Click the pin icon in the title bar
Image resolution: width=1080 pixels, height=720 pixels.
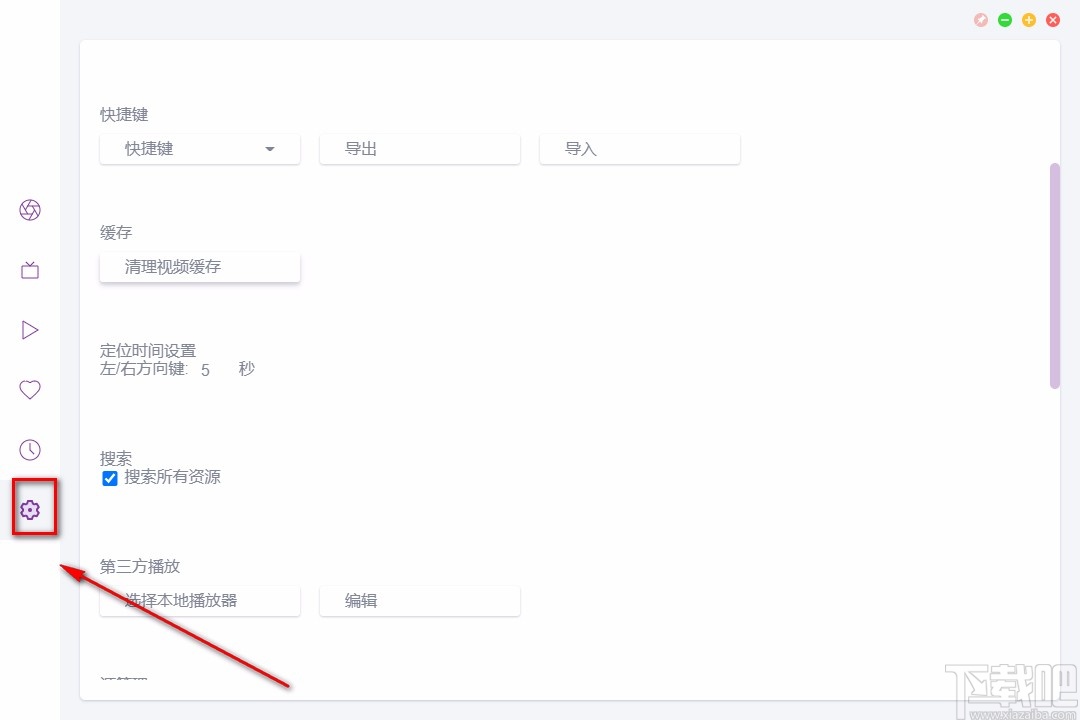click(981, 19)
